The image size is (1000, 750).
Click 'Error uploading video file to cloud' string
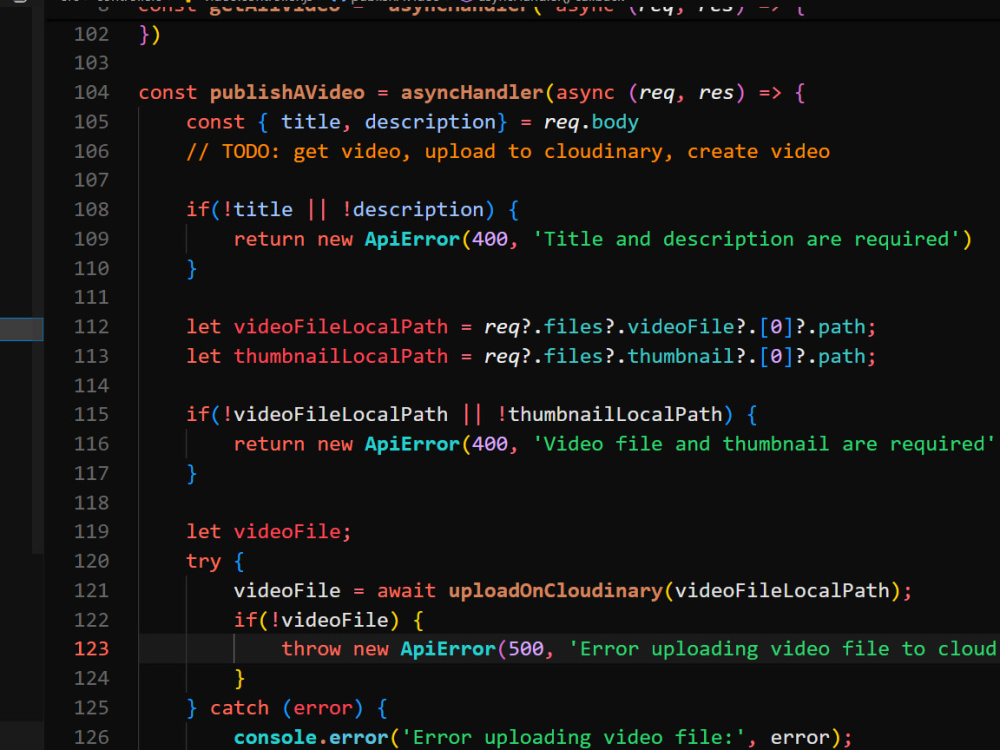[784, 649]
